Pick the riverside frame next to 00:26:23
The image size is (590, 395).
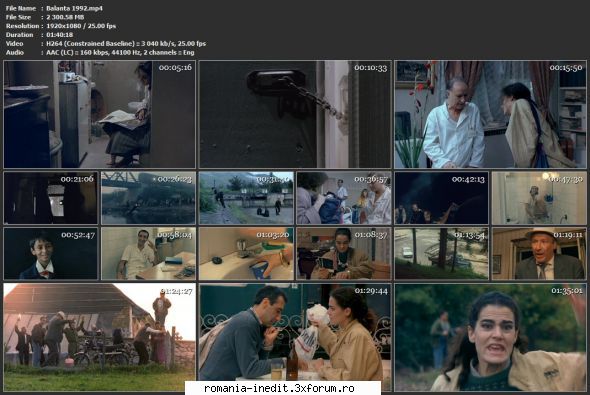click(x=246, y=198)
